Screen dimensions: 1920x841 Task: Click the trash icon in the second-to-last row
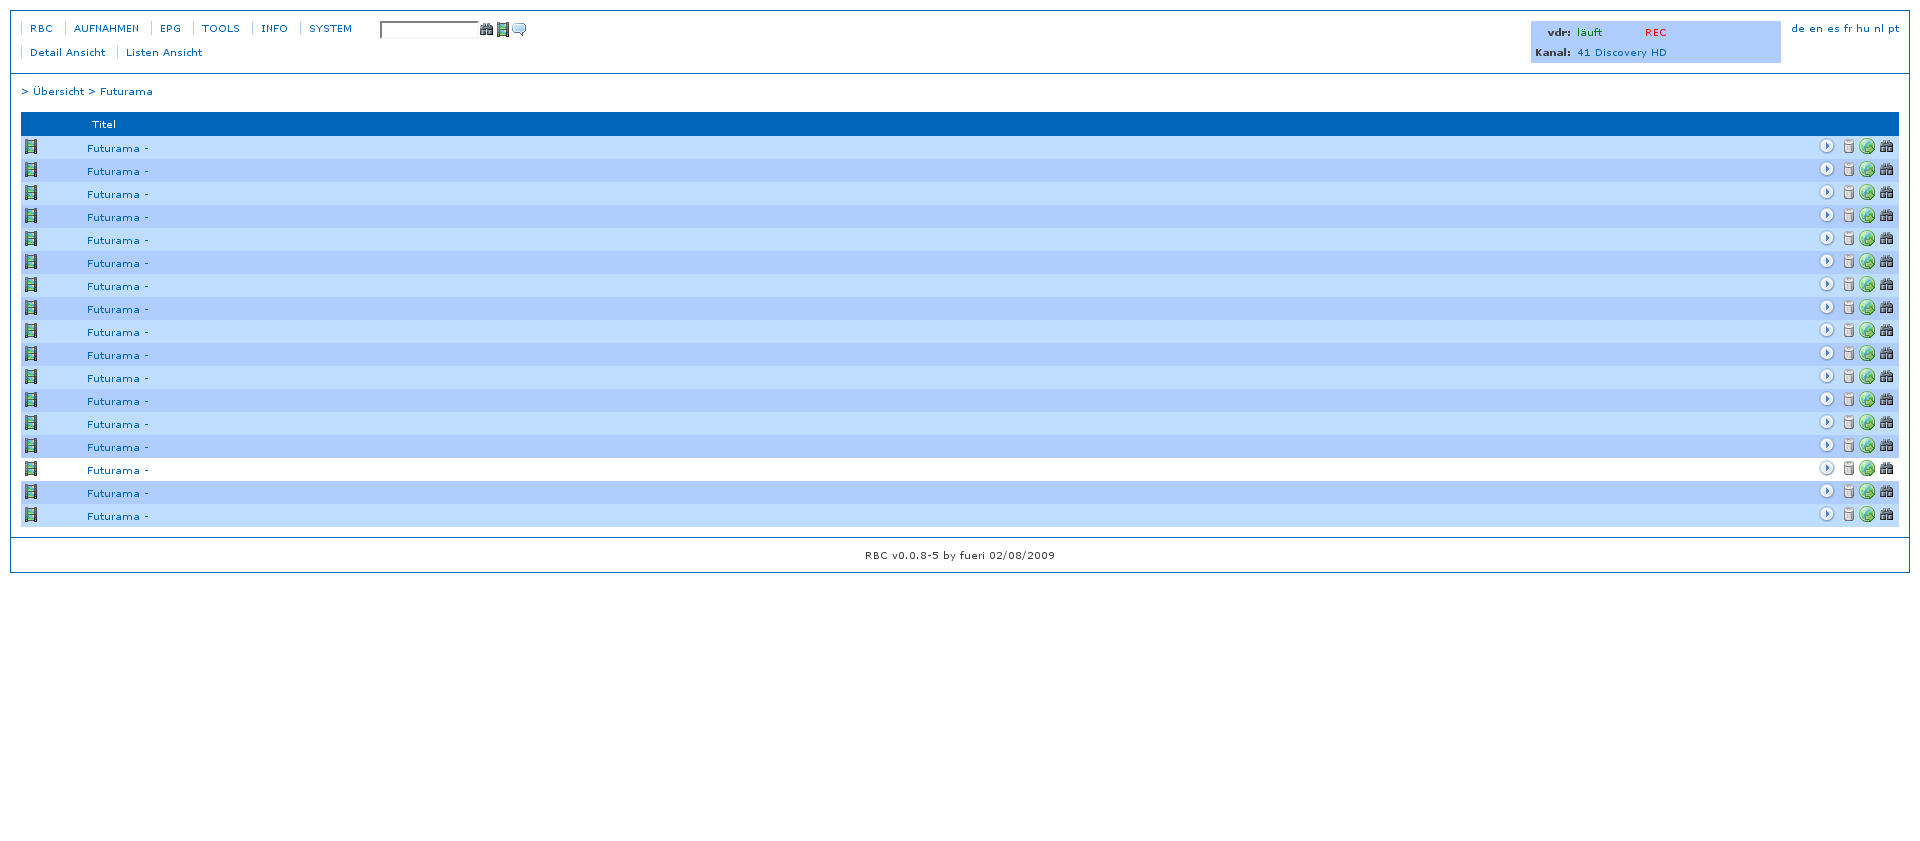coord(1849,492)
